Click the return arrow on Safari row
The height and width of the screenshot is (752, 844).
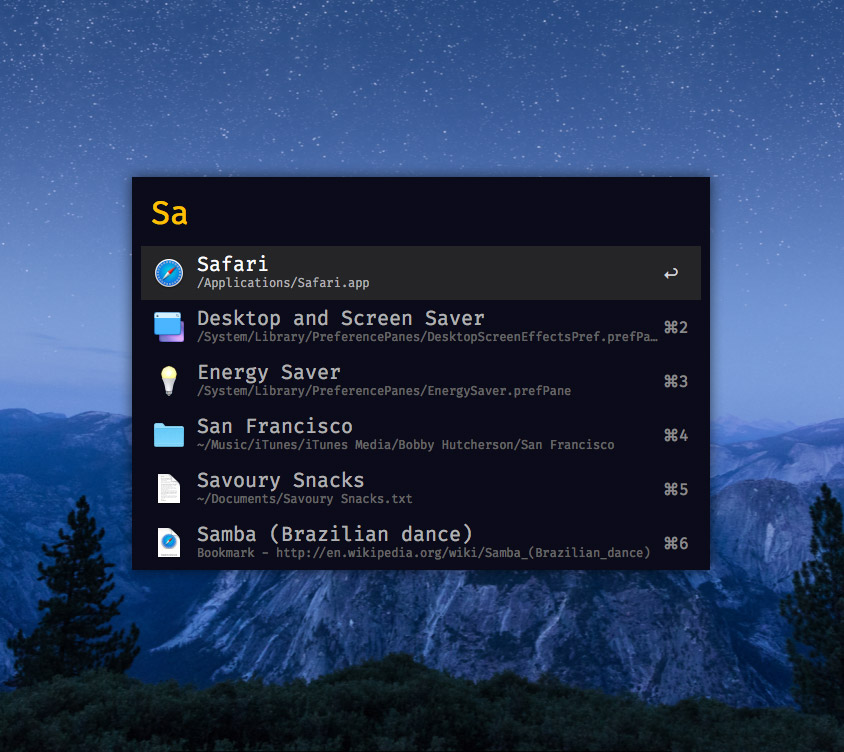671,273
